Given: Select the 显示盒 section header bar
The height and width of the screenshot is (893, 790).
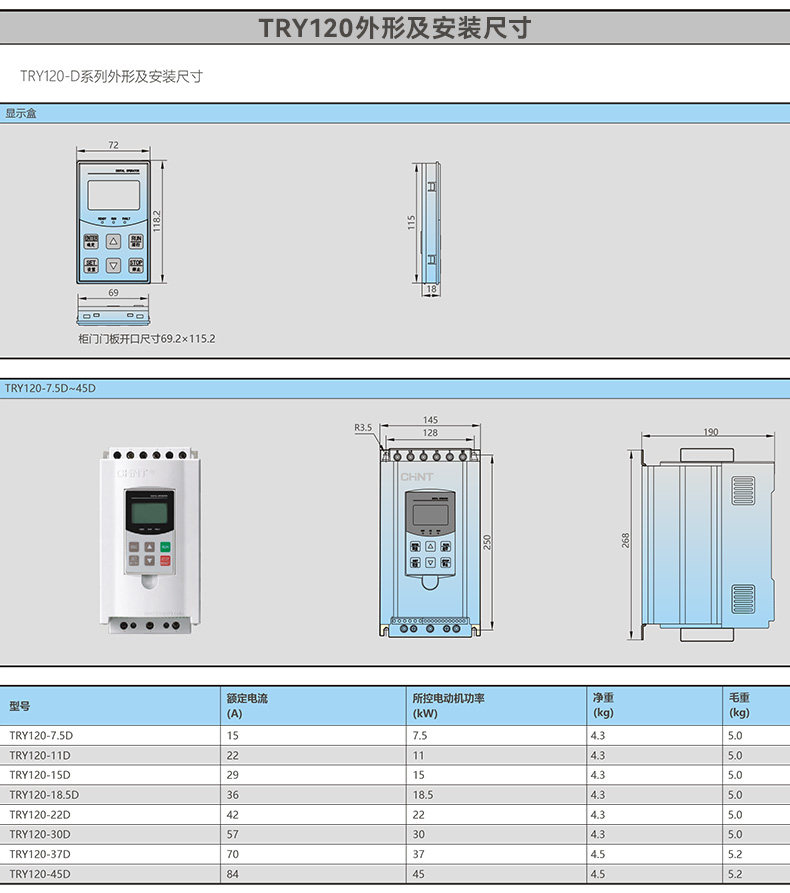Looking at the screenshot, I should coord(395,113).
